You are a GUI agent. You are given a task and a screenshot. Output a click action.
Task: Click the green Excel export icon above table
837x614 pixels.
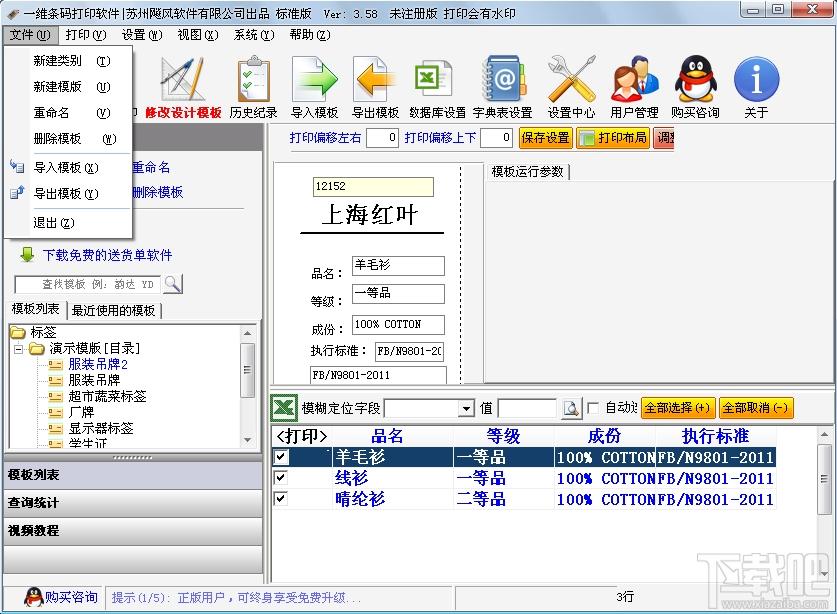click(283, 408)
